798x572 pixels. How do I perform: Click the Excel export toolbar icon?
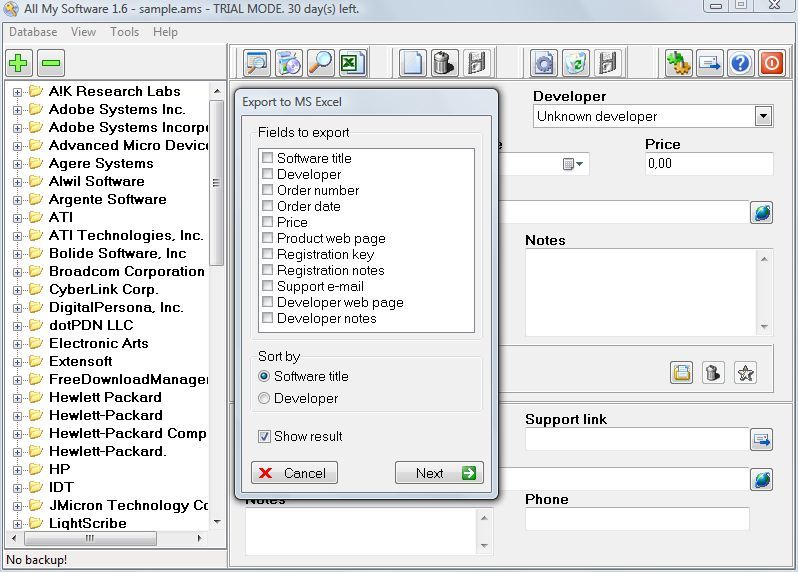tap(353, 63)
